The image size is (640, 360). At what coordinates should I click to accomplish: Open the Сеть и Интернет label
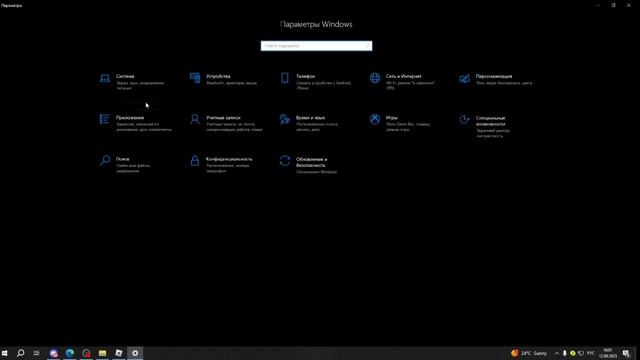coord(404,76)
